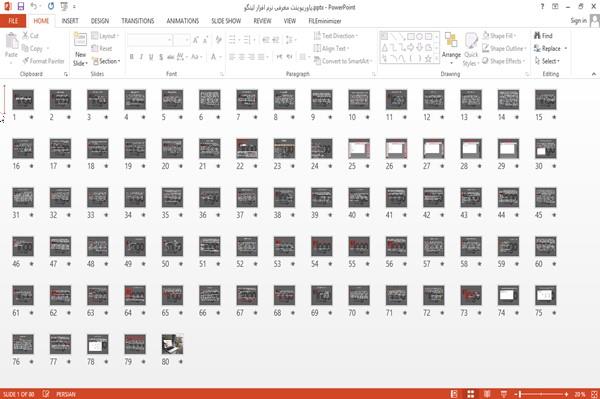Open the Section dropdown

106,61
